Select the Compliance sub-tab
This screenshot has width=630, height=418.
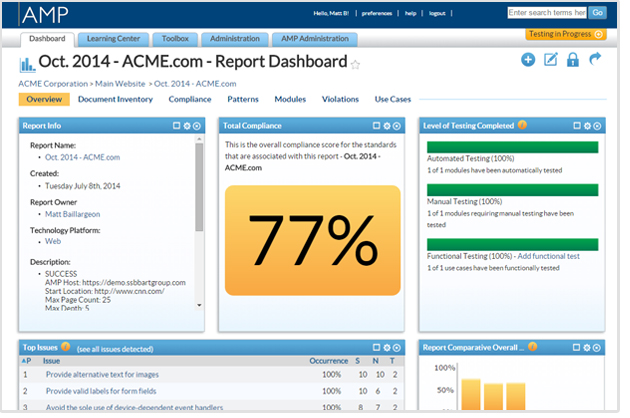[x=190, y=99]
